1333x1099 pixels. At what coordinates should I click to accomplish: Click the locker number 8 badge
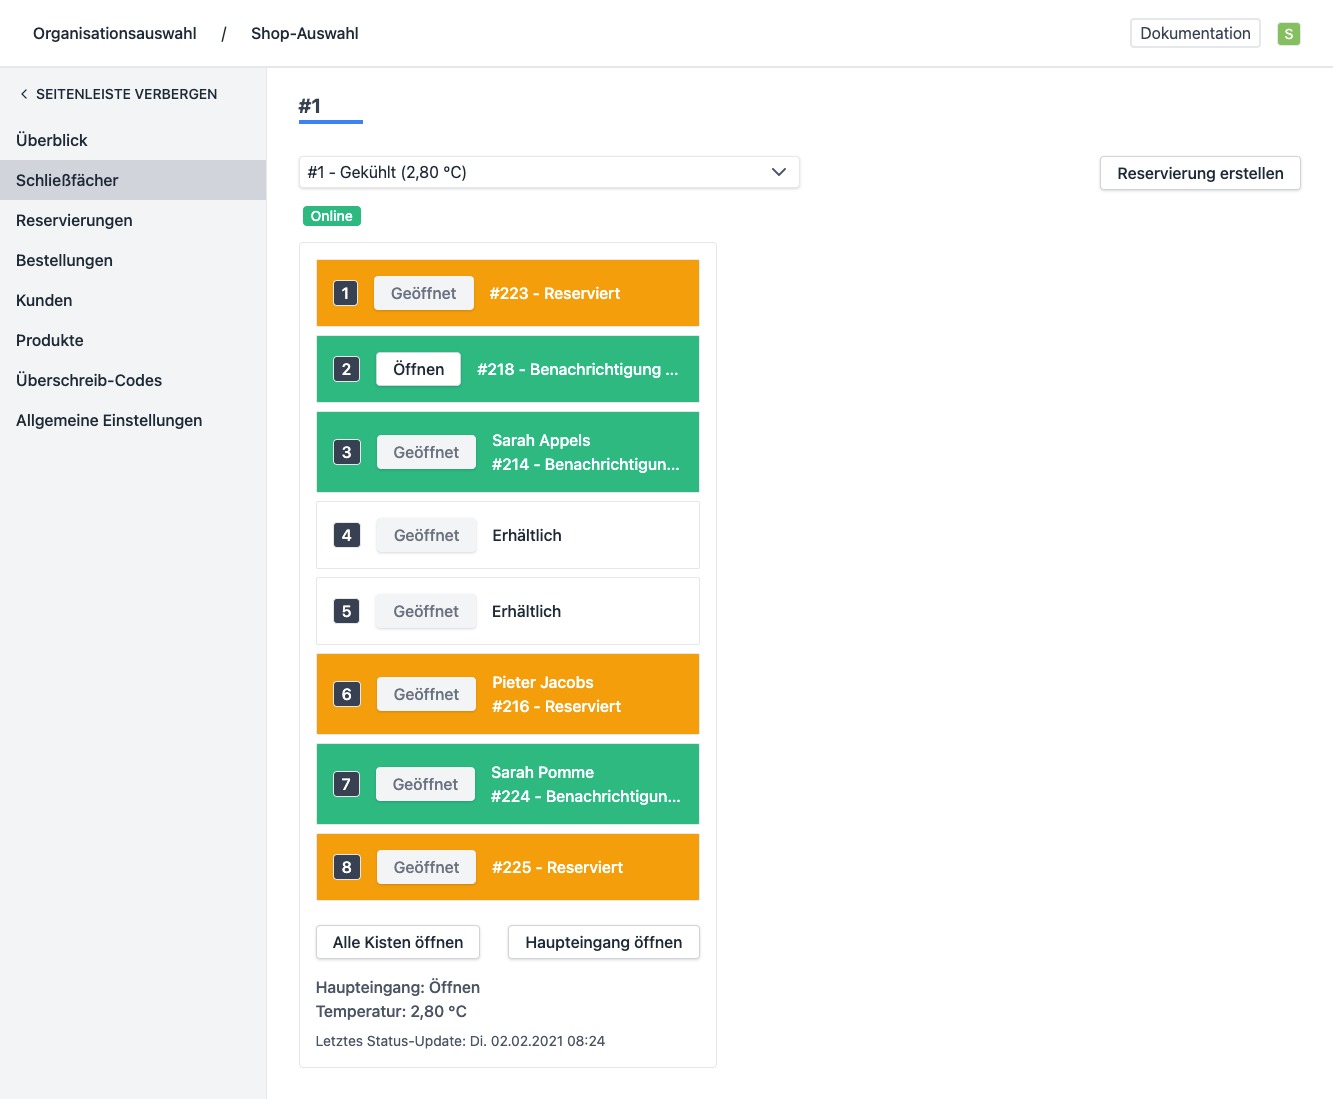[x=346, y=867]
